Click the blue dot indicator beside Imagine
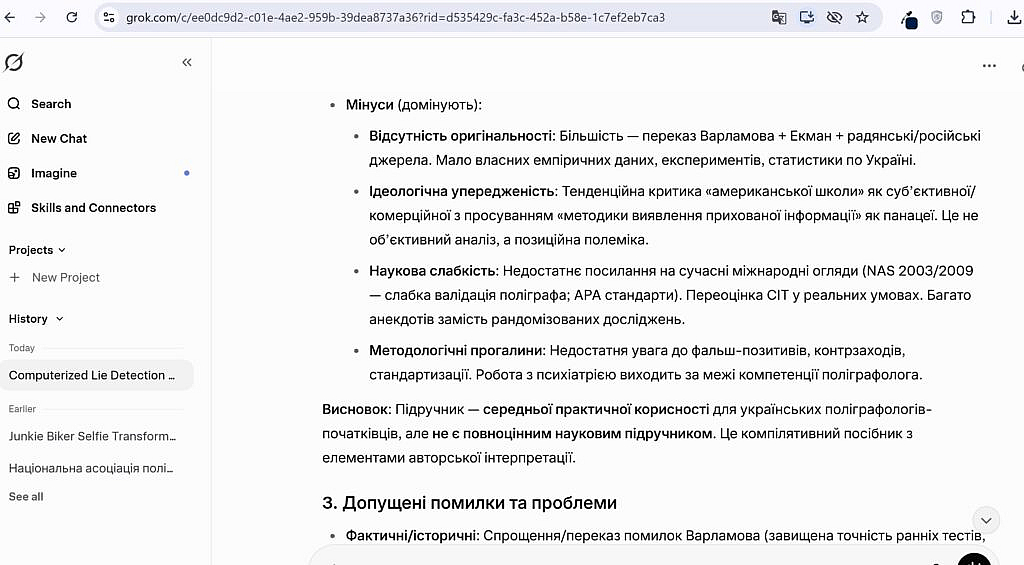1024x565 pixels. coord(187,173)
